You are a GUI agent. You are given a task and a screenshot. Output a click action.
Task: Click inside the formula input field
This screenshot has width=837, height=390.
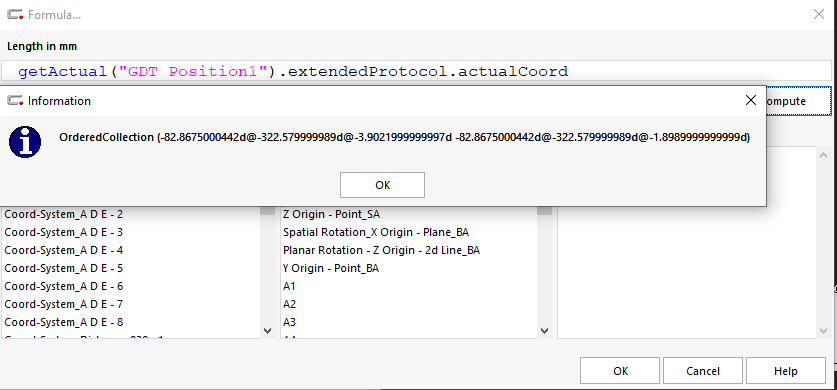coord(416,71)
